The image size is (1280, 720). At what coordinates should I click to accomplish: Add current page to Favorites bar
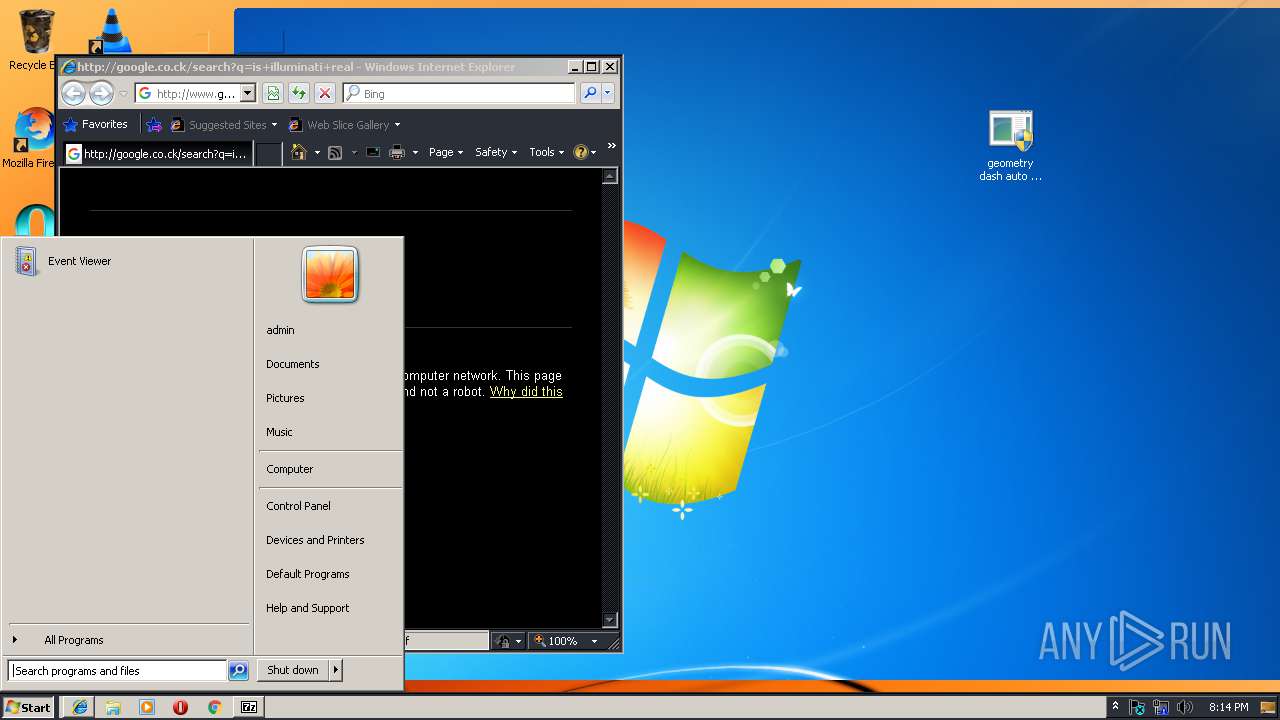coord(153,125)
